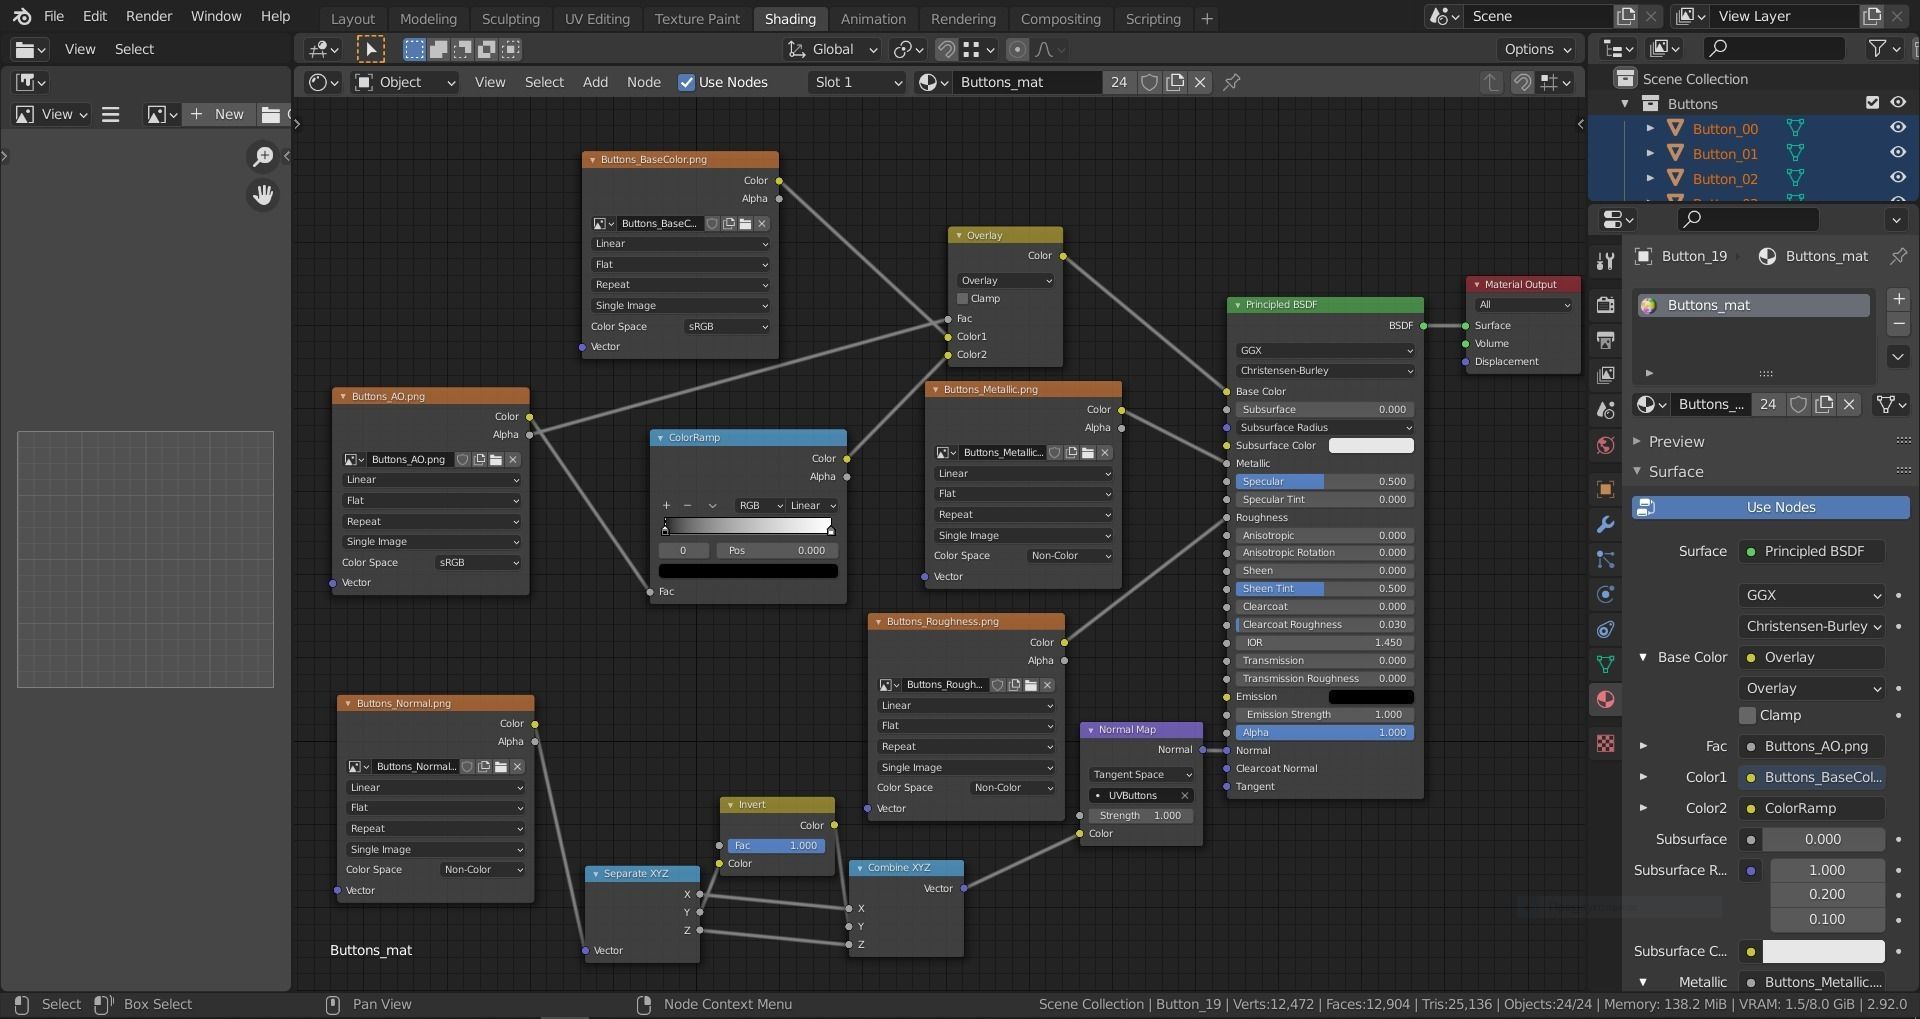
Task: Pin the properties editor context
Action: click(x=1898, y=256)
